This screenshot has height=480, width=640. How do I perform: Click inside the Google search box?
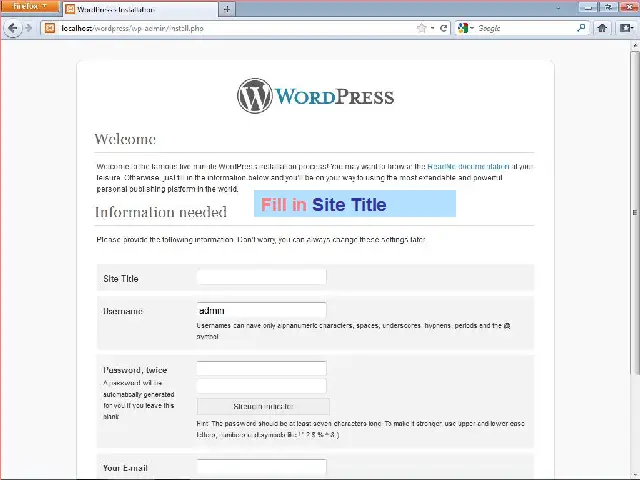tap(526, 28)
